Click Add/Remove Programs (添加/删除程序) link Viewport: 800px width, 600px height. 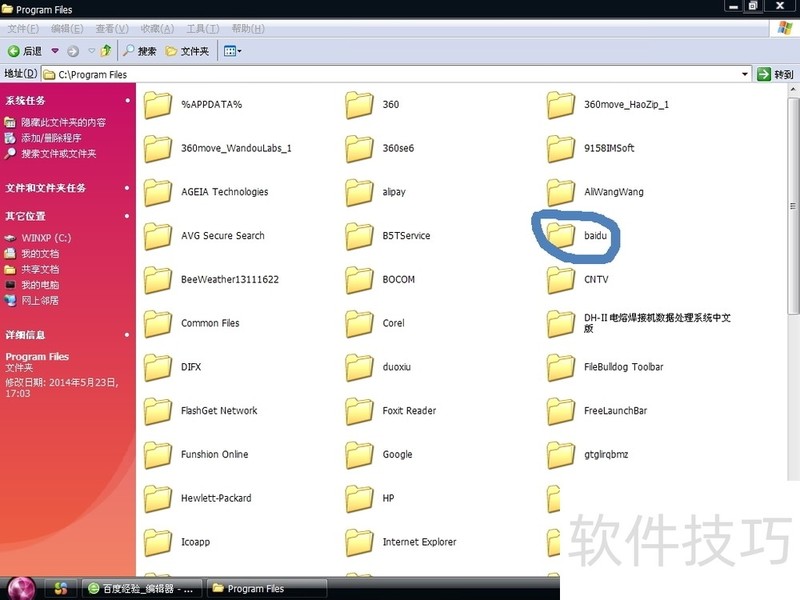point(51,138)
